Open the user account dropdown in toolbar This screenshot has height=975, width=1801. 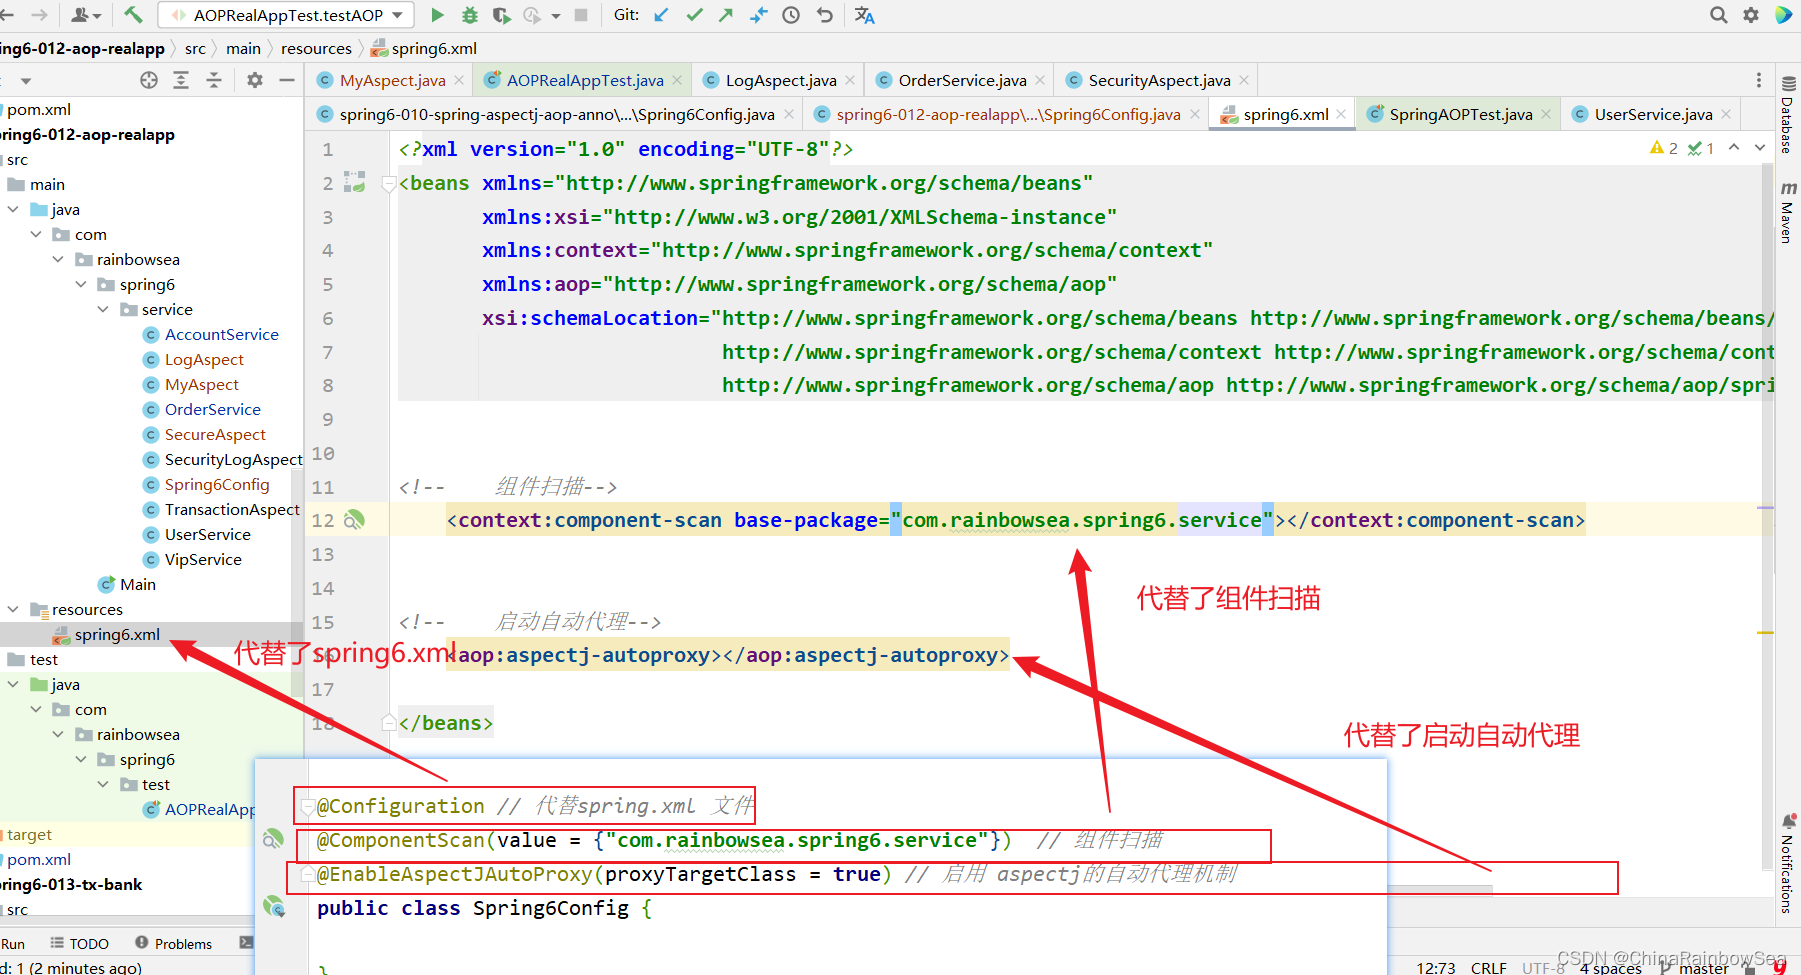(x=86, y=15)
